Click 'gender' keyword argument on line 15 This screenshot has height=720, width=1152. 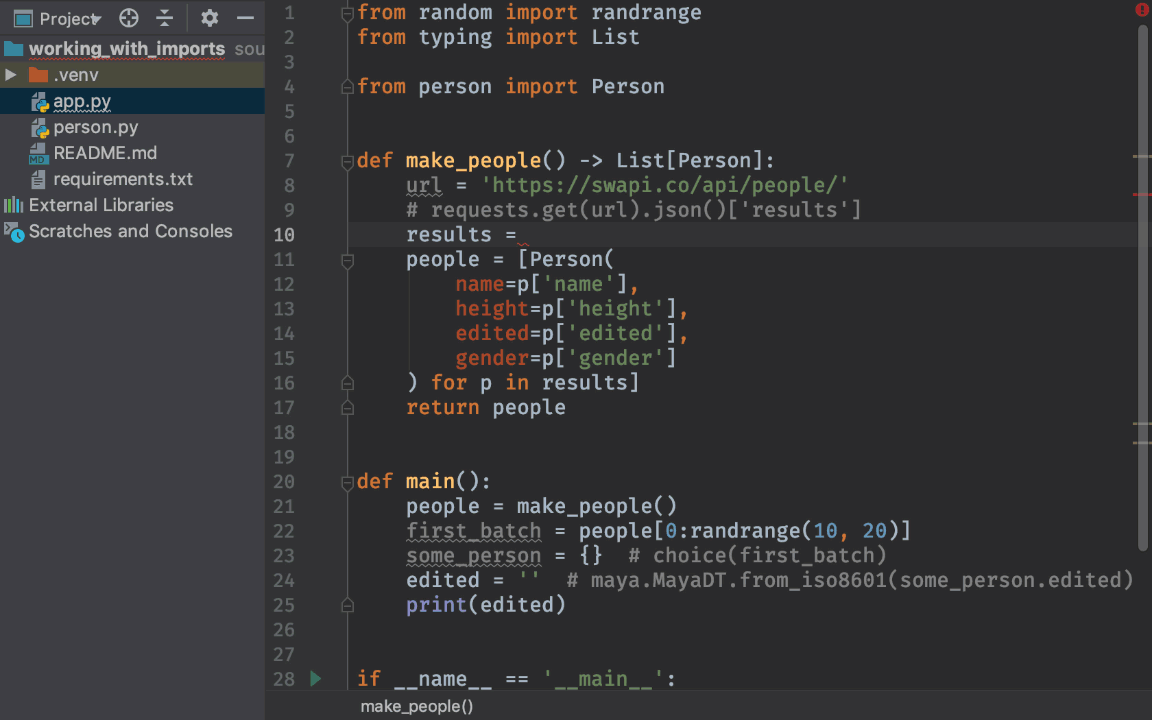(492, 359)
